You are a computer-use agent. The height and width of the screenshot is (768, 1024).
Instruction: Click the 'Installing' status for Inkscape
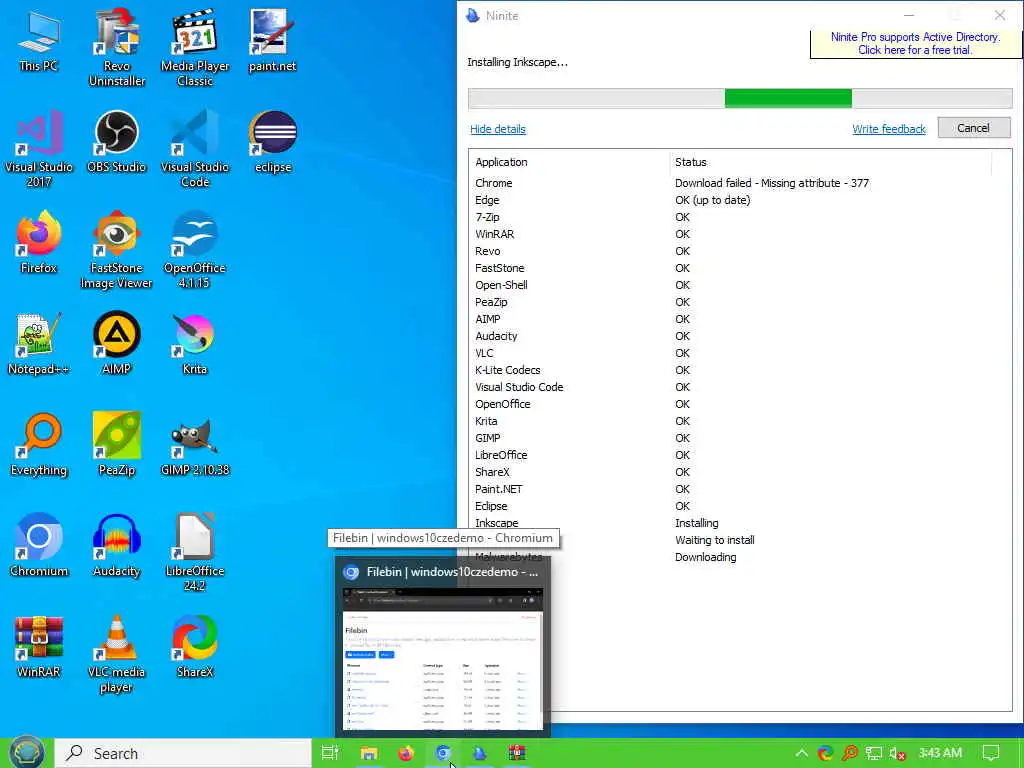(696, 522)
